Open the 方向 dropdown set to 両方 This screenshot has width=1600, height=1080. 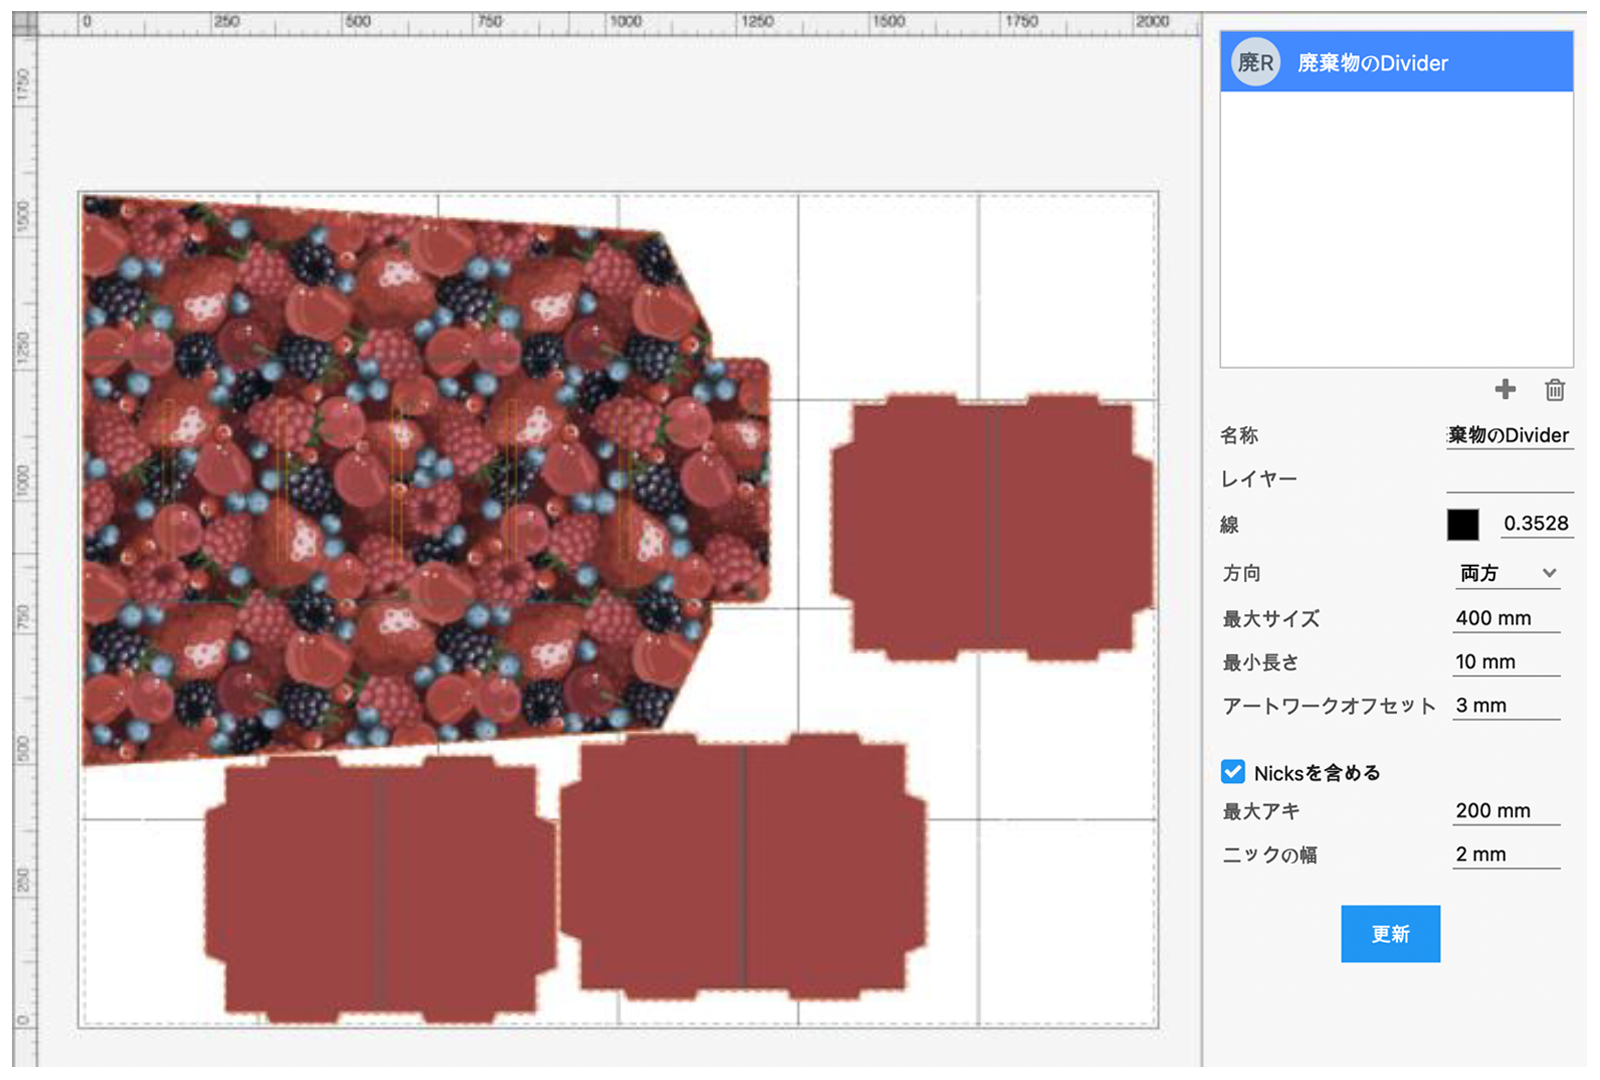click(1507, 573)
